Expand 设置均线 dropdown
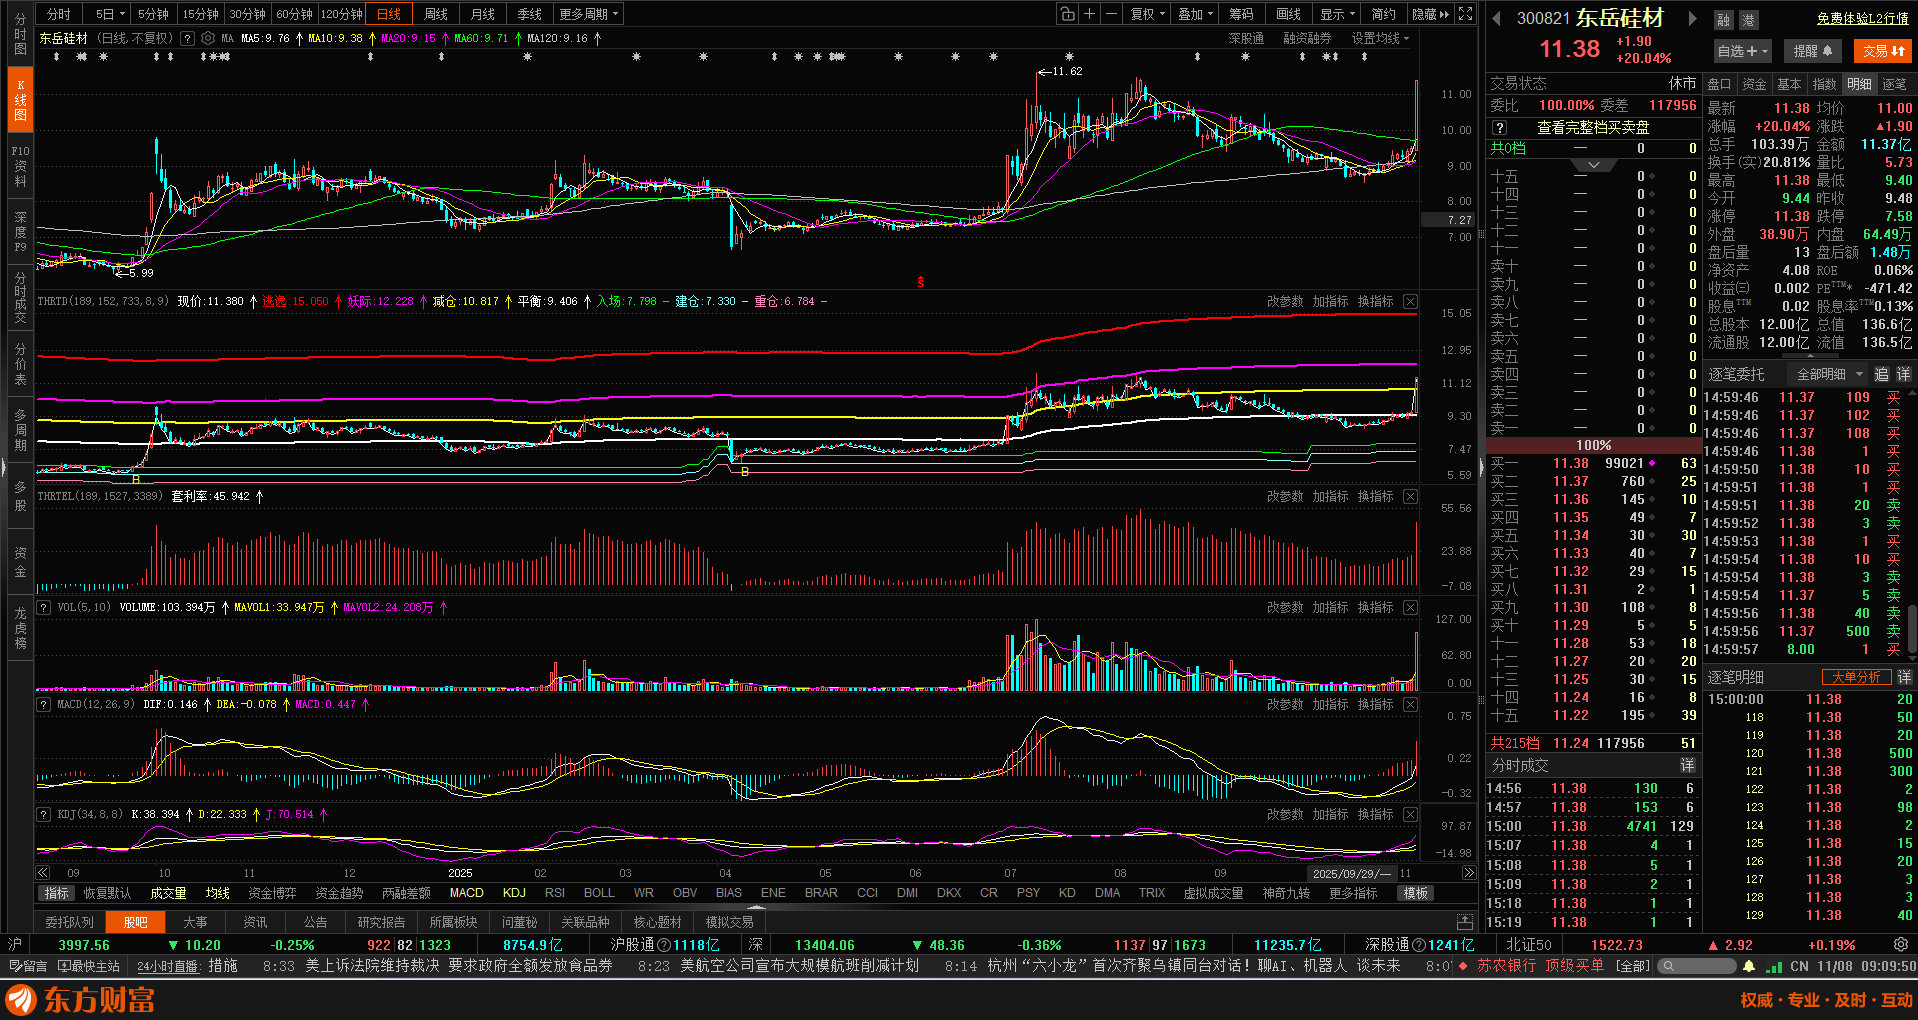Screen dimensions: 1918x1020 (x=1381, y=38)
